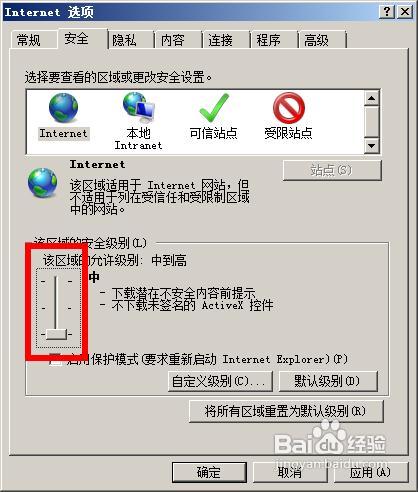Open the 隐私 tab

click(124, 40)
